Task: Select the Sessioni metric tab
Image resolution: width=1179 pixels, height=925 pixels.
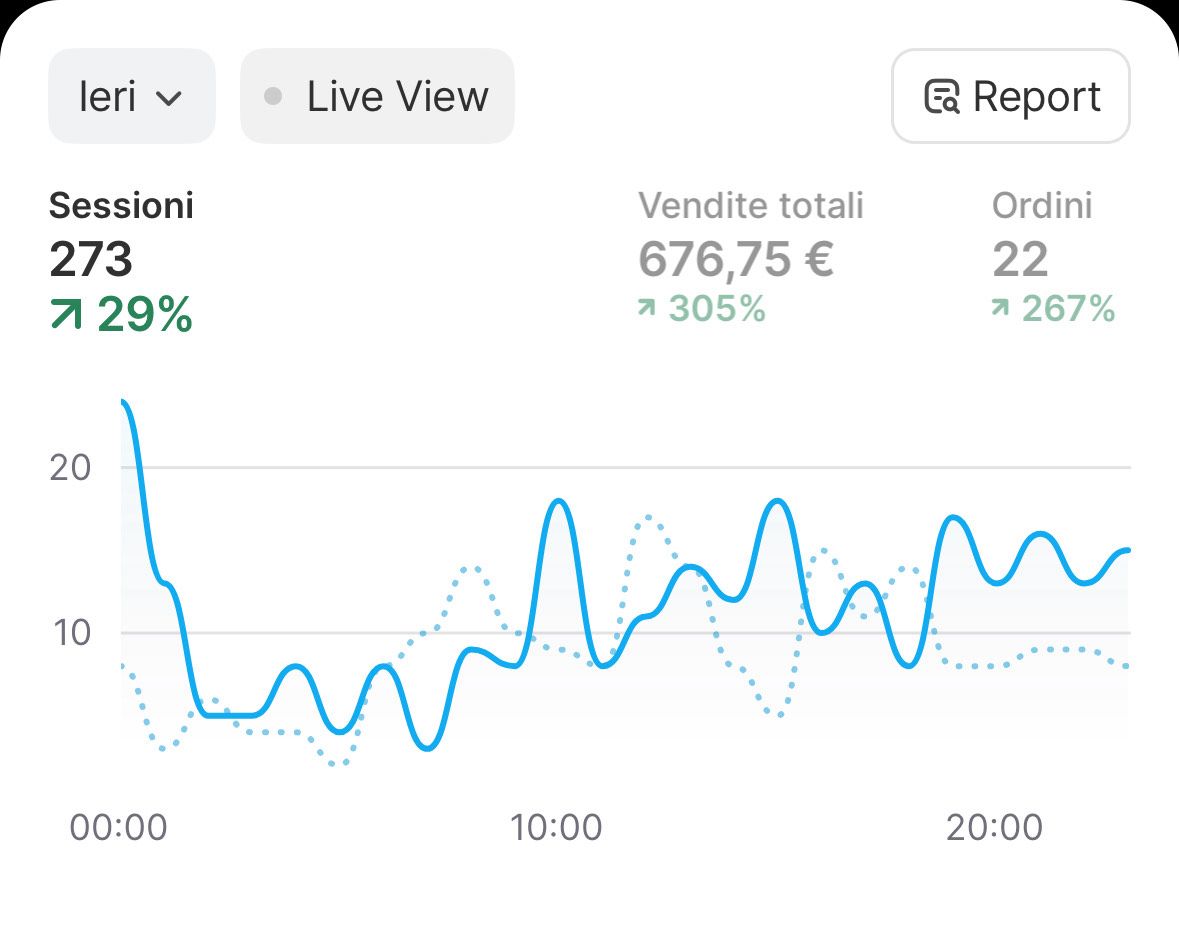Action: pyautogui.click(x=121, y=206)
